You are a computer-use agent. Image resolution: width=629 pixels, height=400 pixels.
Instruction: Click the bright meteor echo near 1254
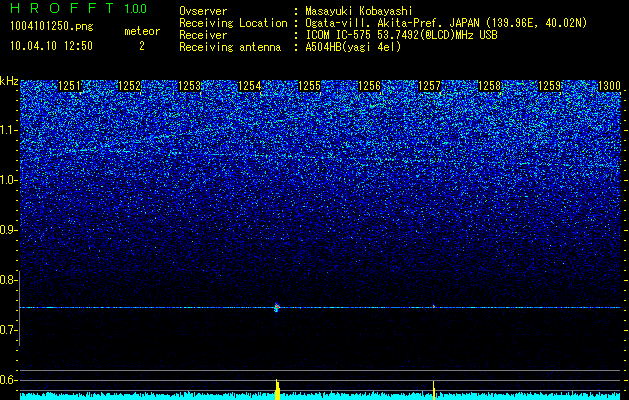click(276, 307)
